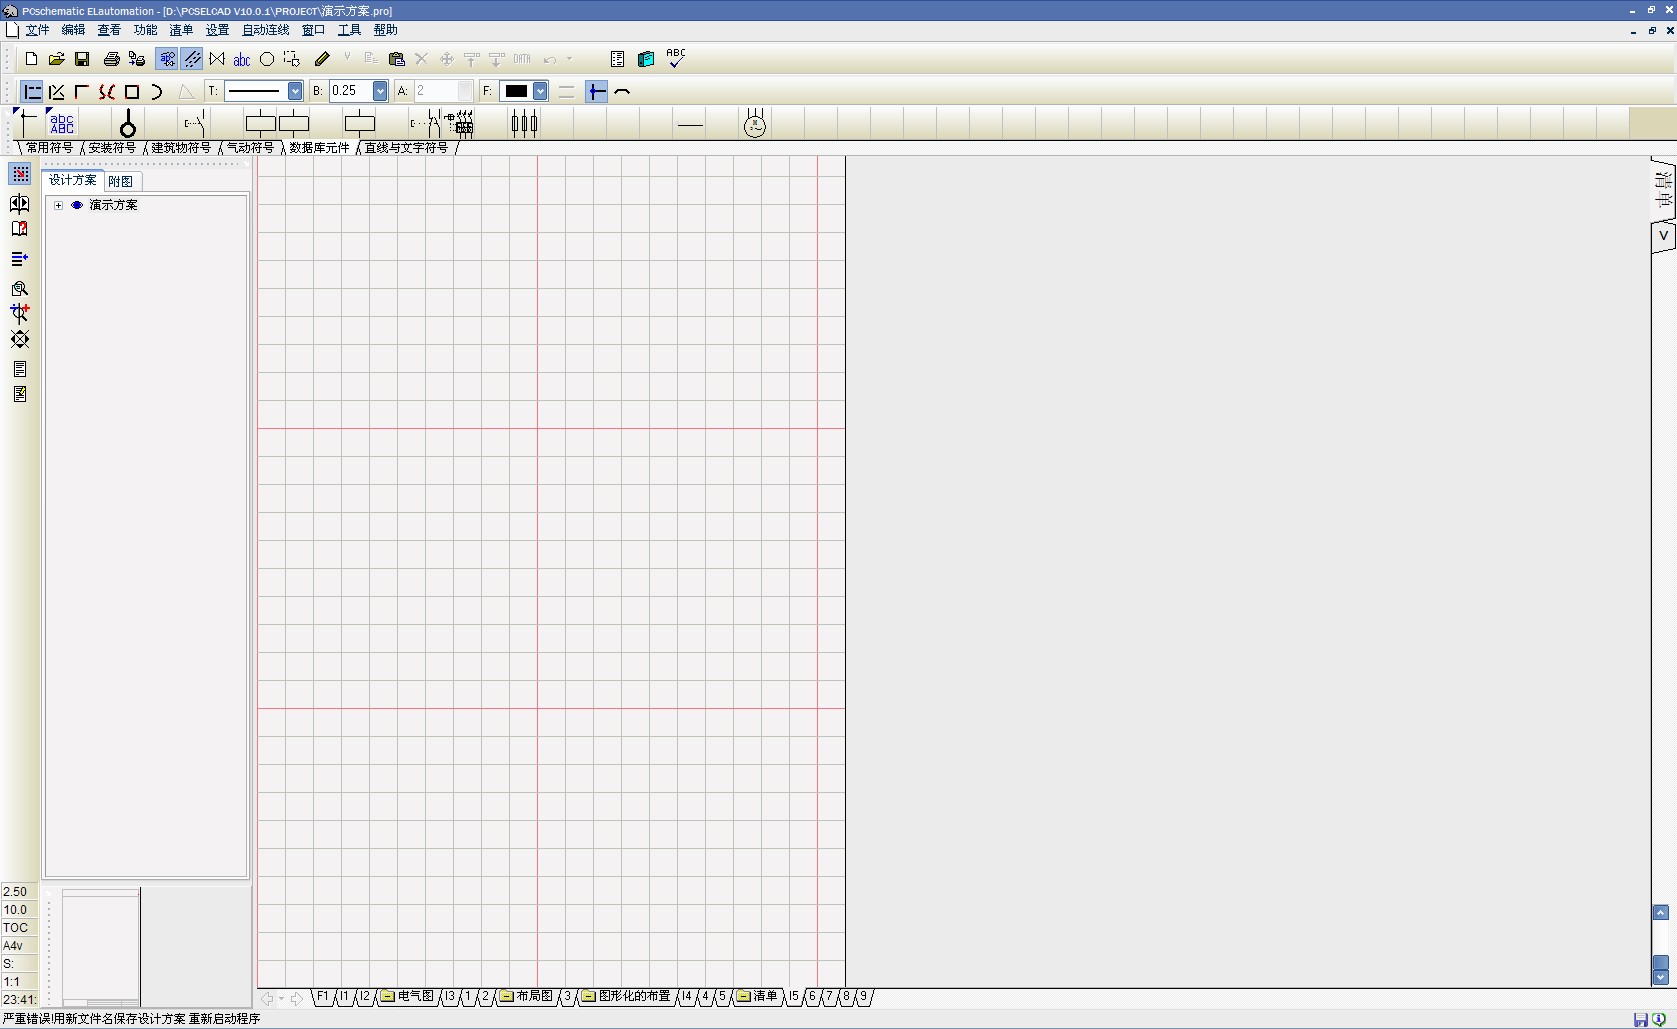Screen dimensions: 1677x1029
Task: Open the 电气图 page tab
Action: click(408, 996)
